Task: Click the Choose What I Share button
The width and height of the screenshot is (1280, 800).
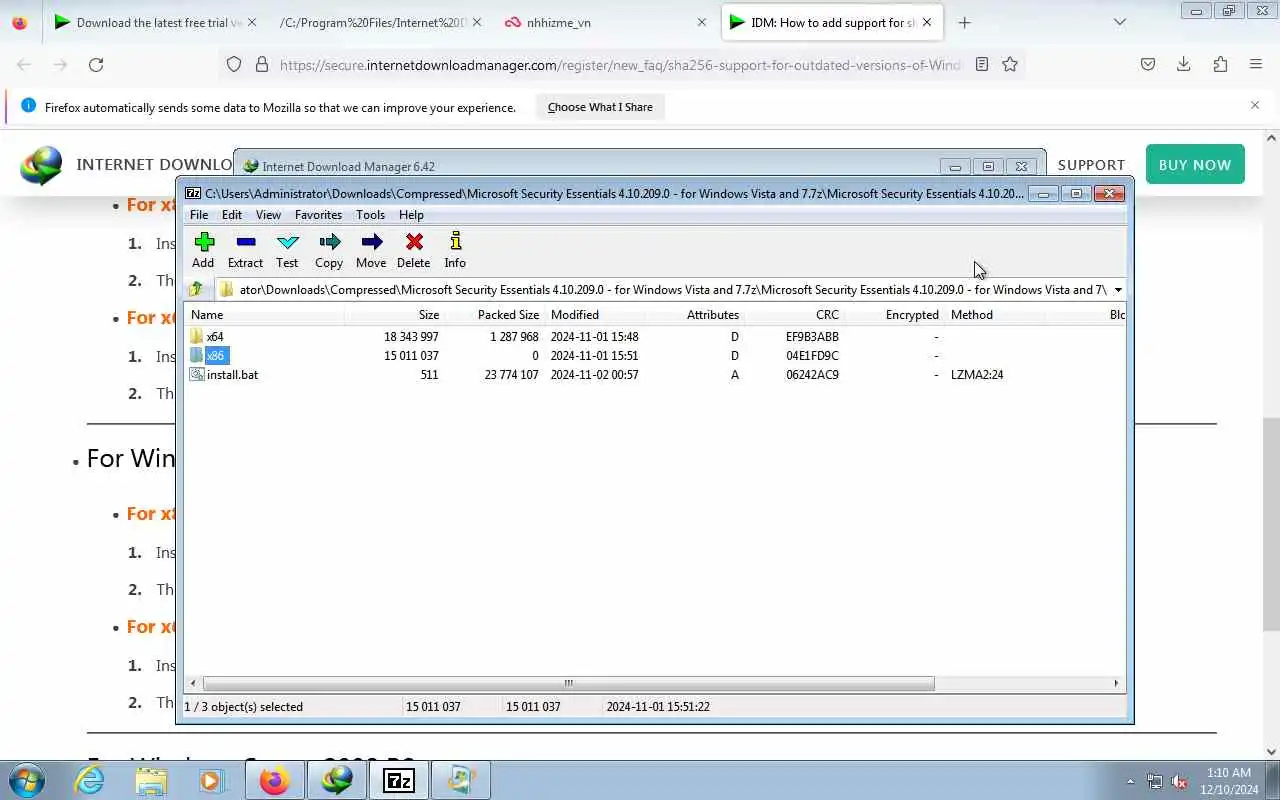Action: [600, 107]
